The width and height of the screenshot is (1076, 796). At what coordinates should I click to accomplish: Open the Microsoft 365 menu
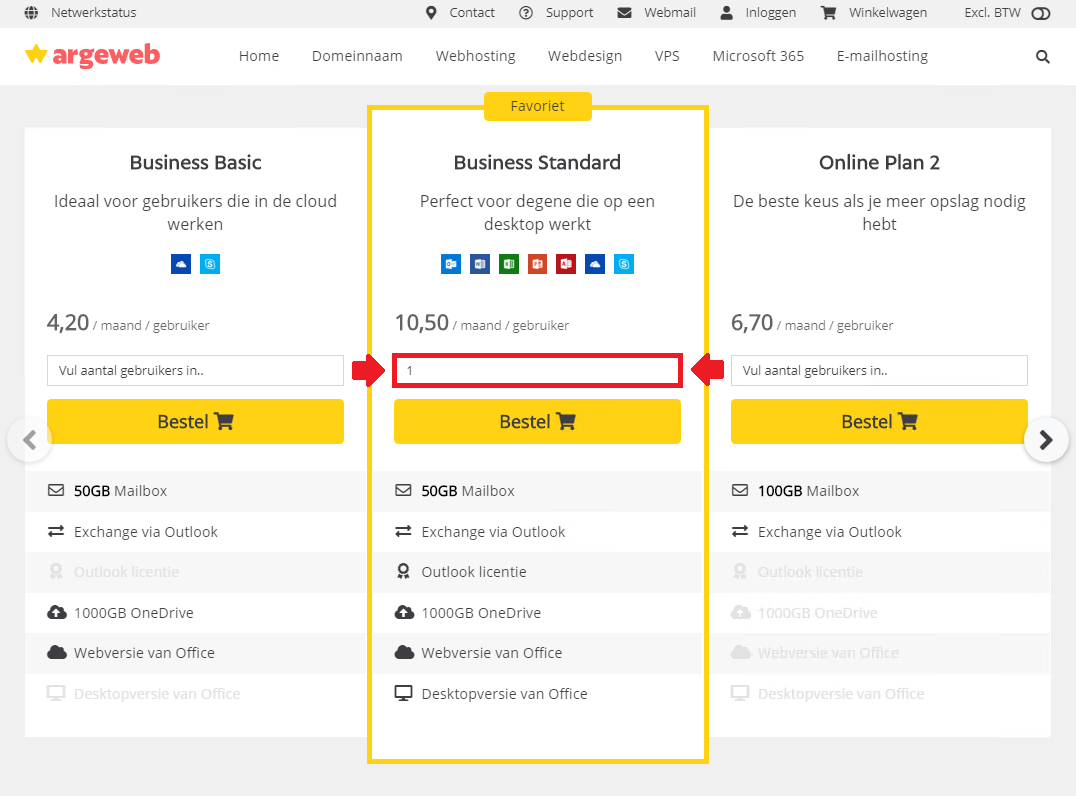[758, 56]
